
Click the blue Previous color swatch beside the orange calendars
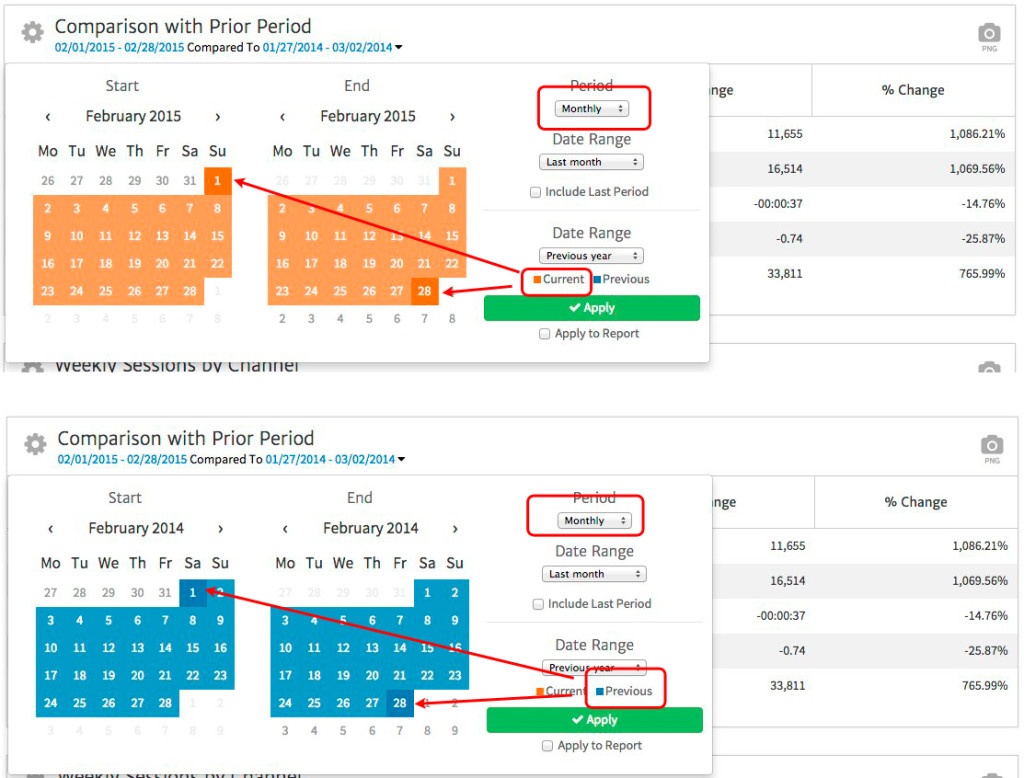tap(597, 280)
